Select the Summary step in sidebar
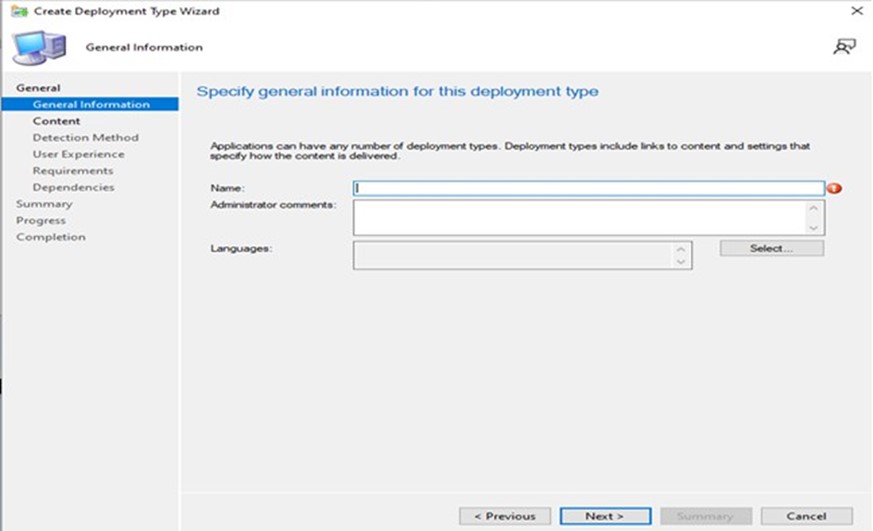 (x=44, y=204)
